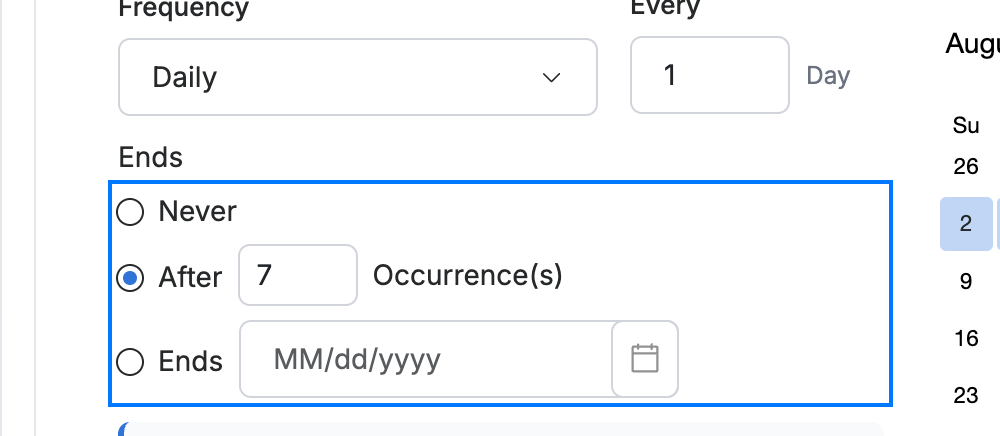Open the Frequency dropdown showing Daily

(x=358, y=77)
